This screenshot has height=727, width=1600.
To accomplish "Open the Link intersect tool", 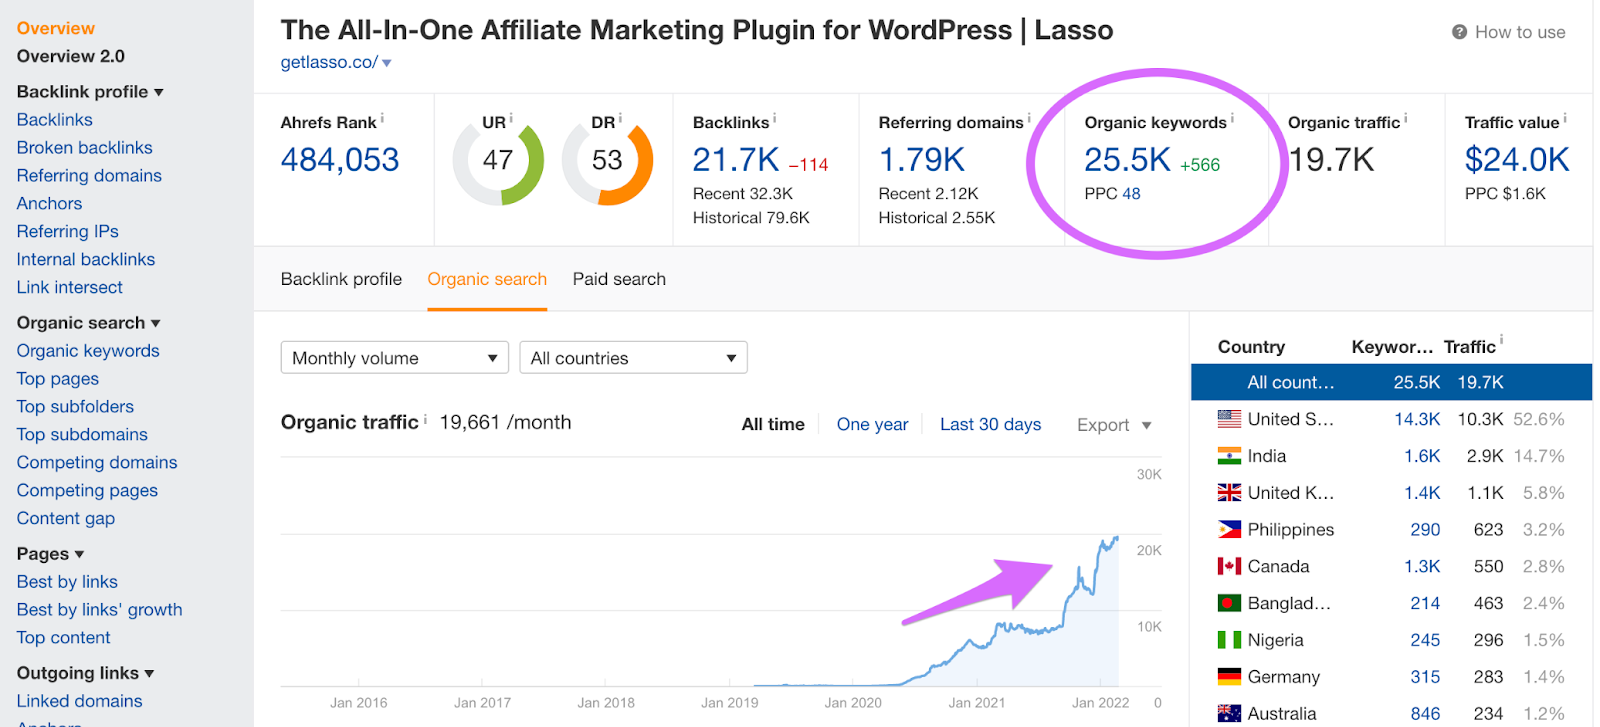I will coord(70,287).
